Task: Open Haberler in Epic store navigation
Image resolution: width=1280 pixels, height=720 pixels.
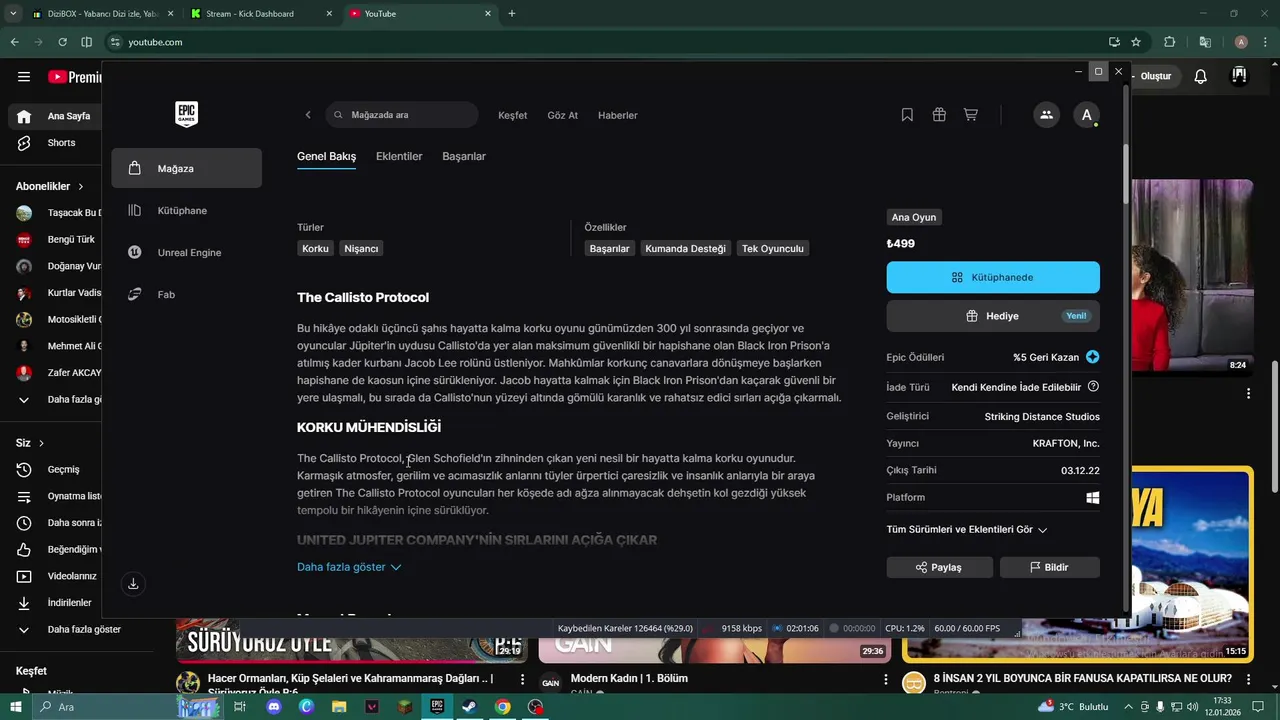Action: point(617,115)
